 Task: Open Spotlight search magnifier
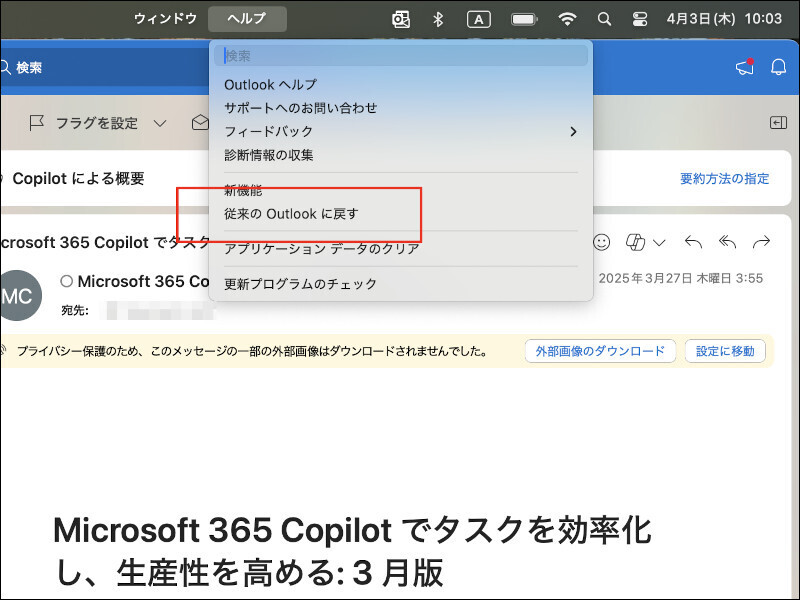pyautogui.click(x=604, y=19)
